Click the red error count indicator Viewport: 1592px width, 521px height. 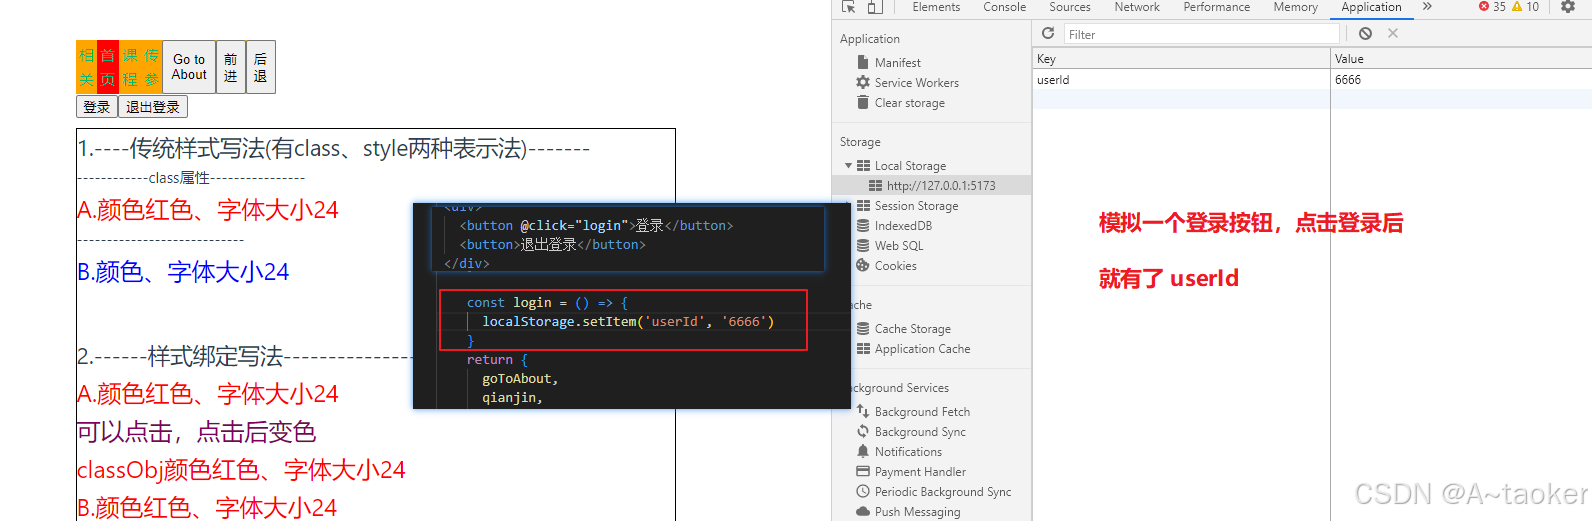(x=1492, y=7)
